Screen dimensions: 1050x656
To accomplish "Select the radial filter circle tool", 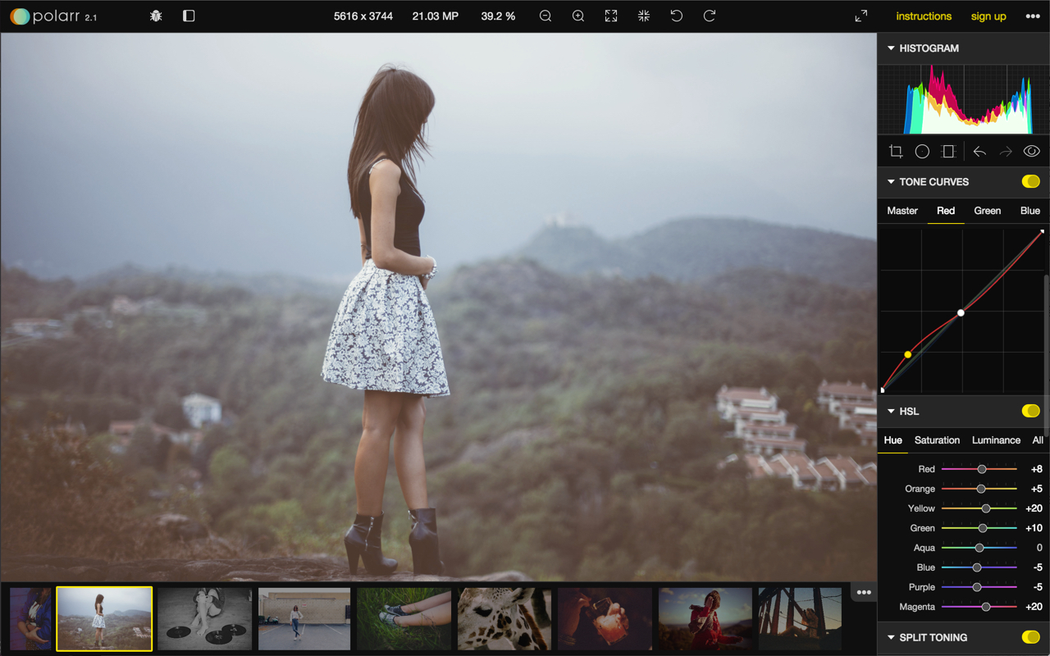I will tap(922, 151).
